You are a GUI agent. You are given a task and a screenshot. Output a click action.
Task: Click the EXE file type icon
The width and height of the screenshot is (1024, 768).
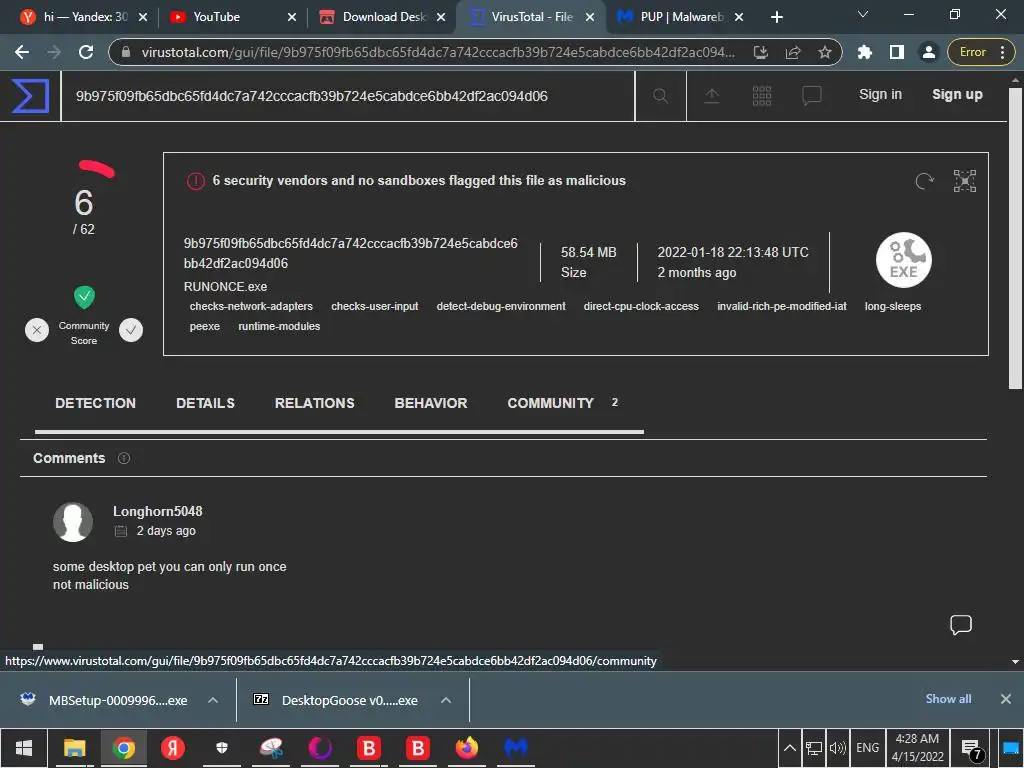(x=904, y=260)
